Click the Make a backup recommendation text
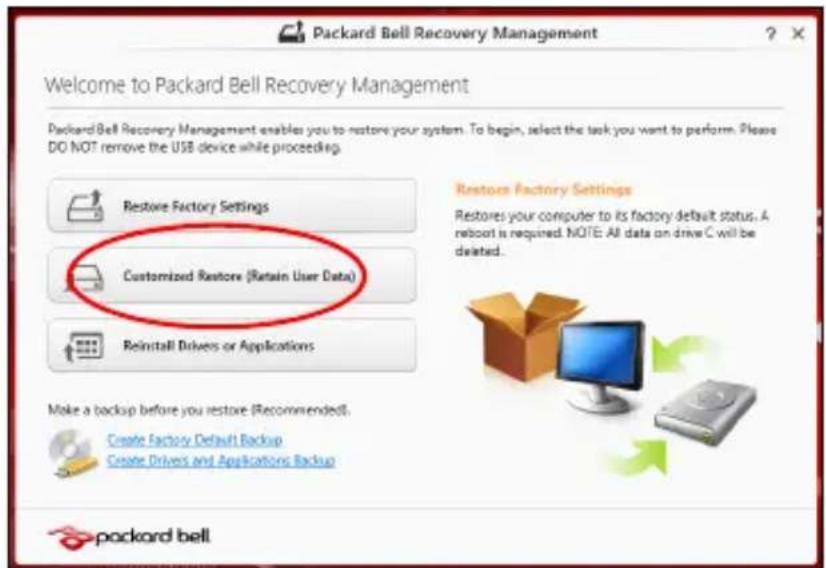The width and height of the screenshot is (826, 568). (x=199, y=410)
